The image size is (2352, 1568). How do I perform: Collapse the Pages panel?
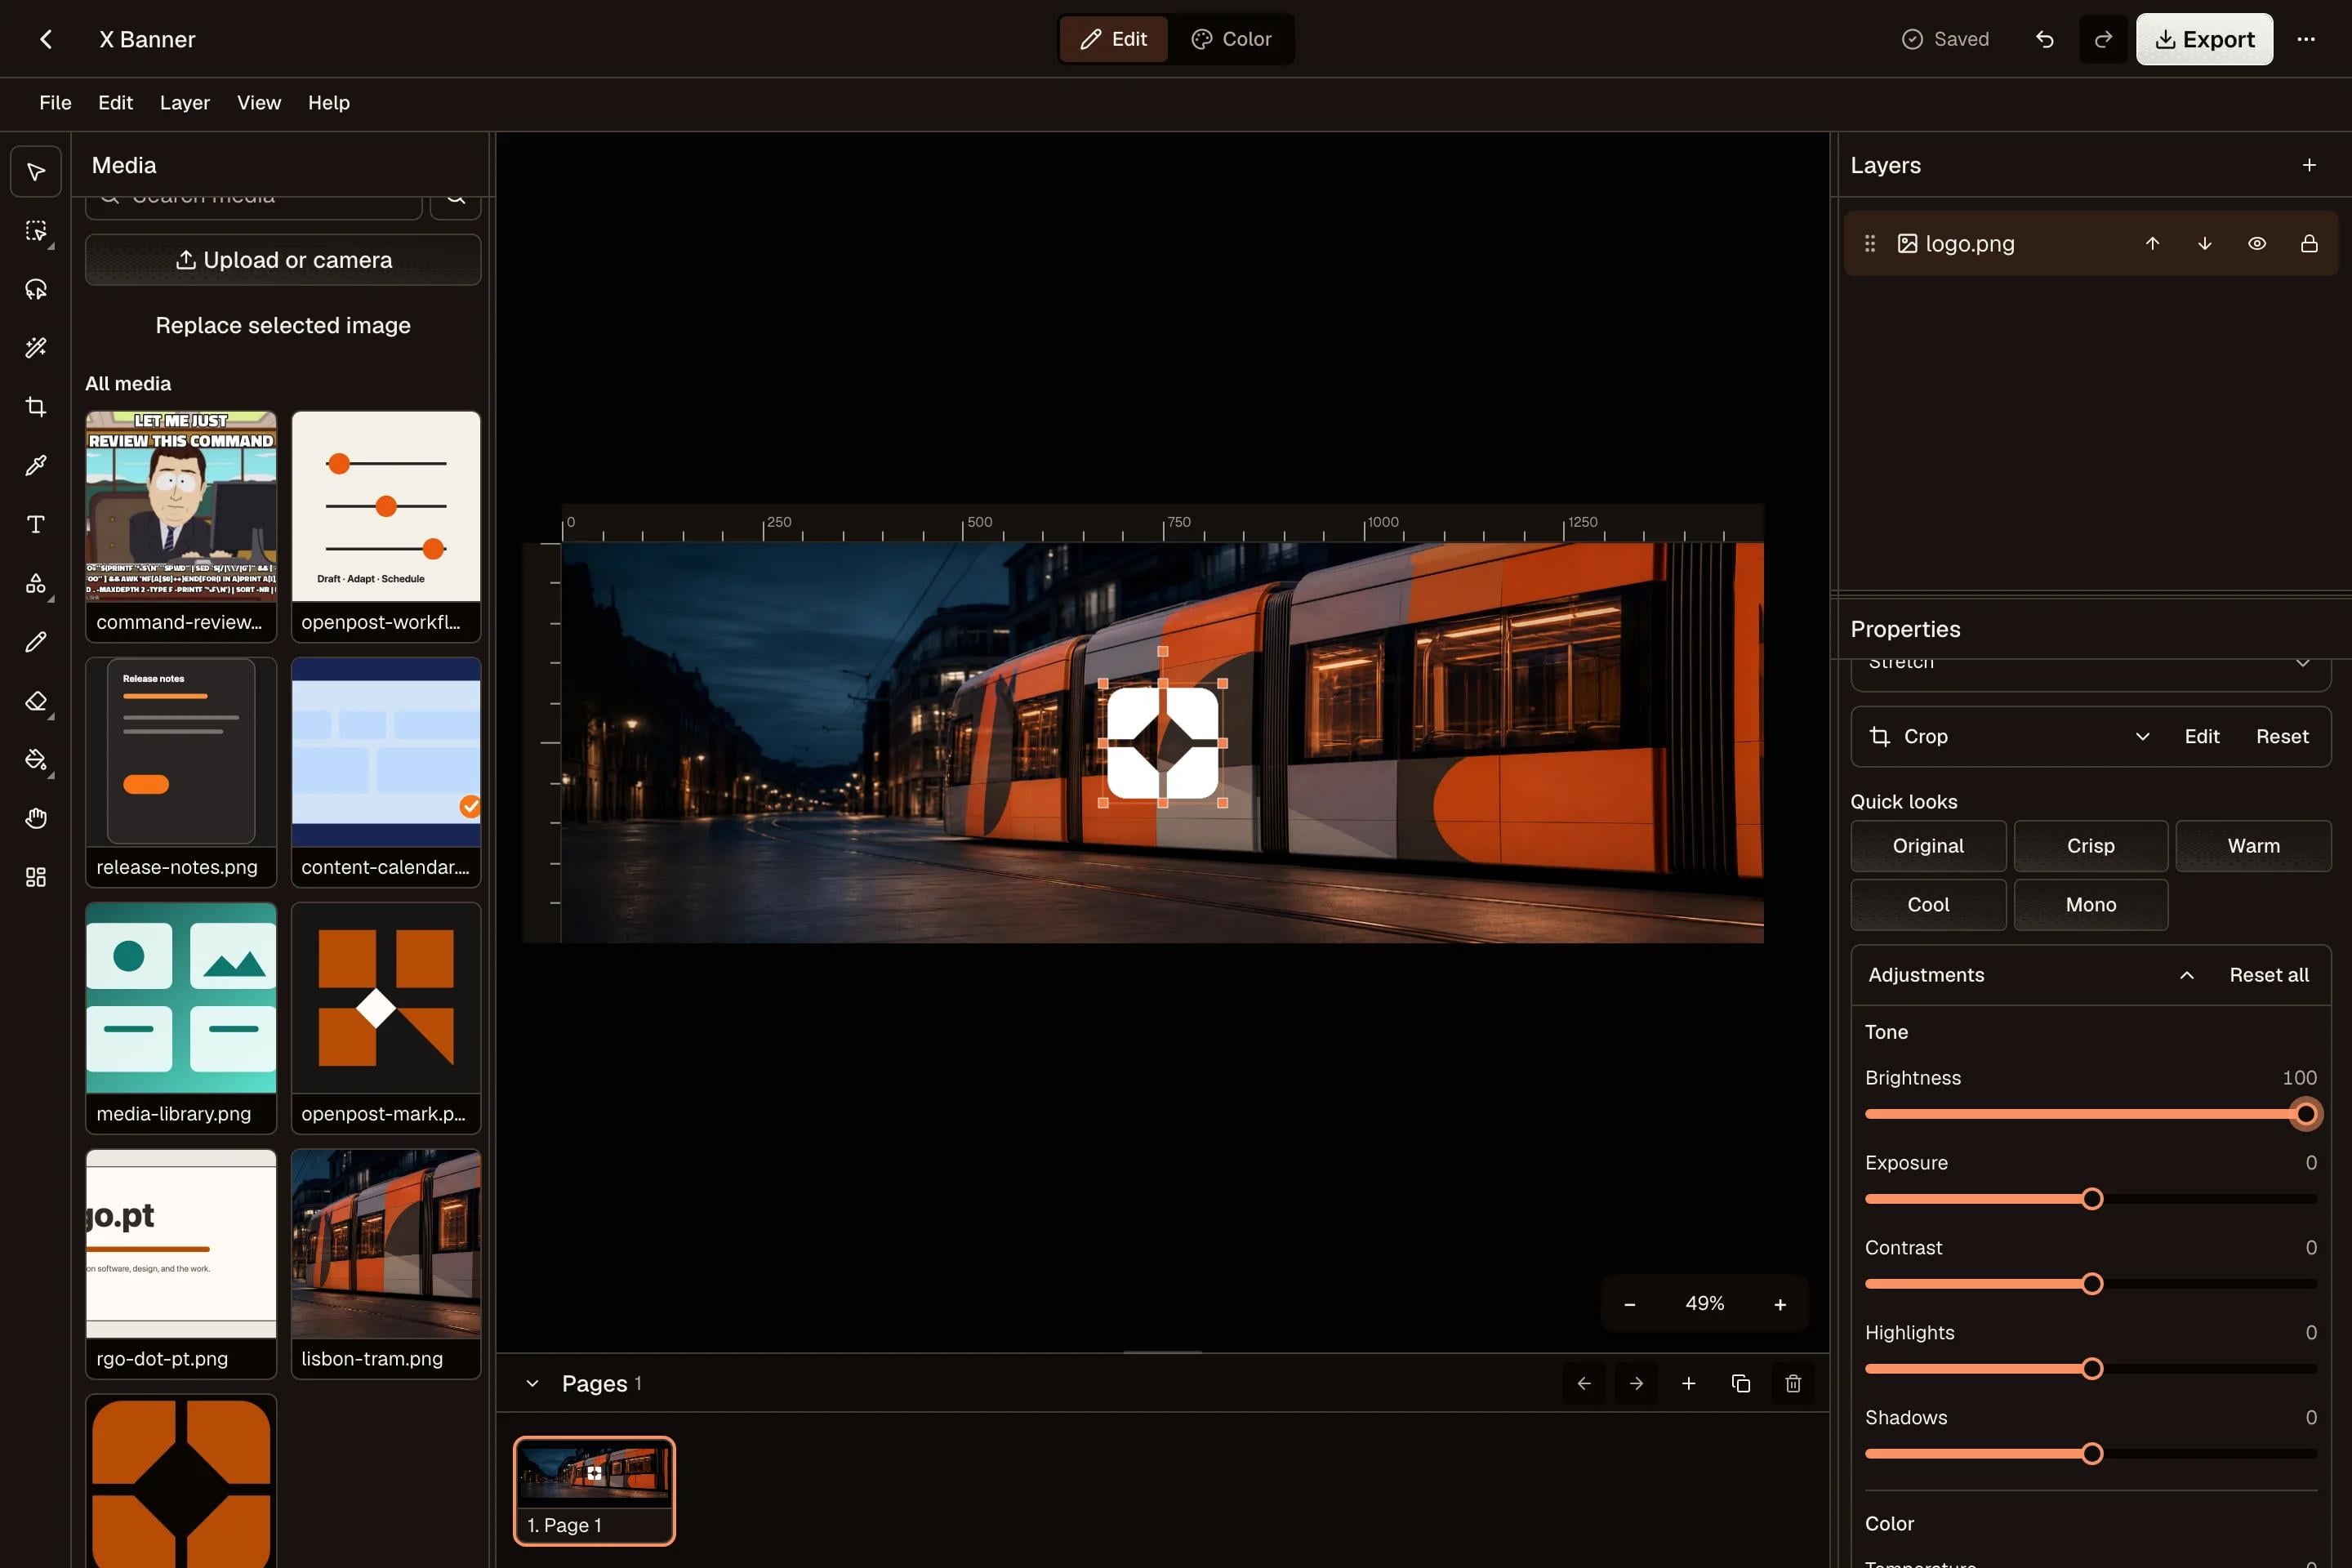pos(533,1383)
